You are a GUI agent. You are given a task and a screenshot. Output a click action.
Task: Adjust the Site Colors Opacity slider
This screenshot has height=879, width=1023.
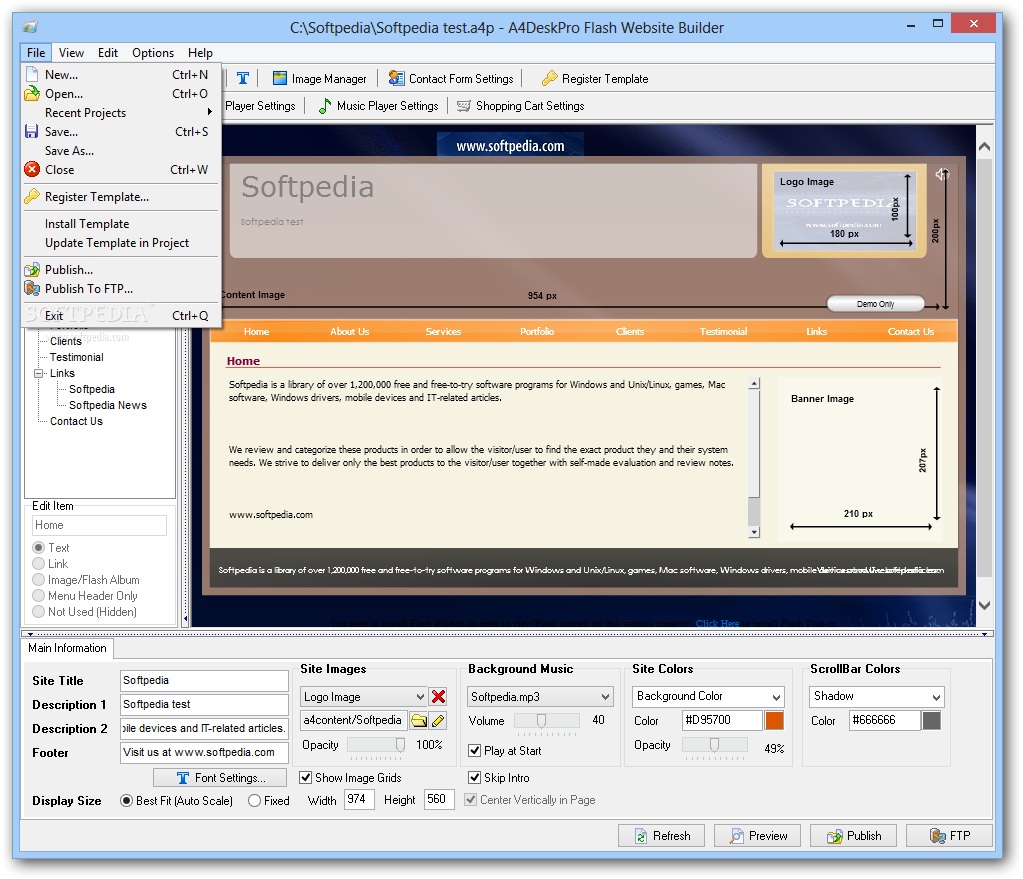(x=715, y=745)
